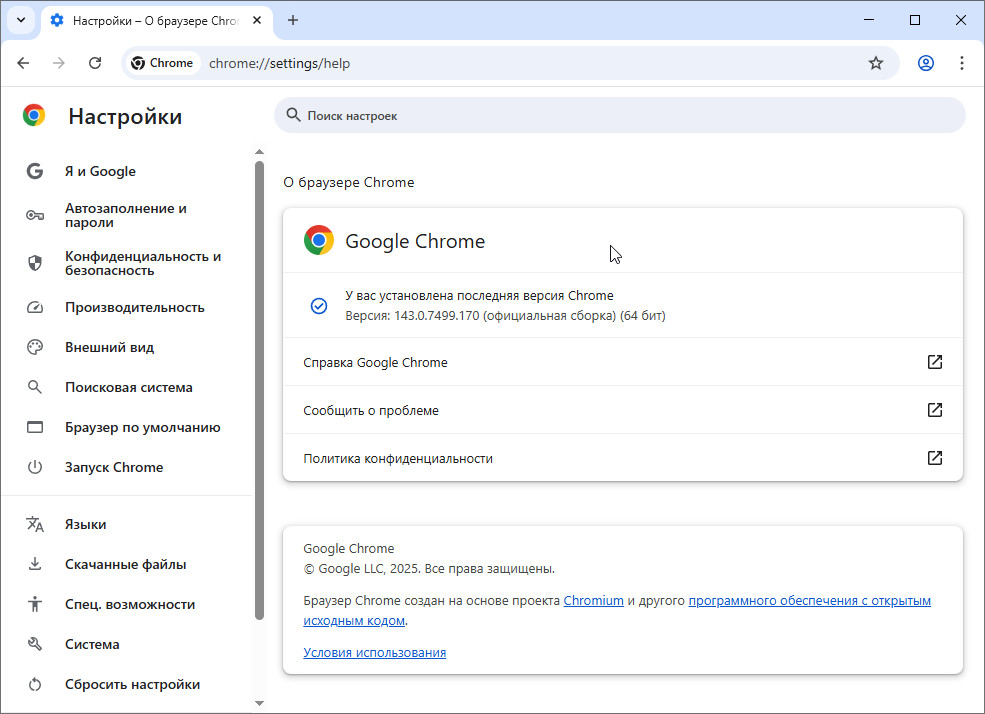The image size is (985, 714).
Task: Click the Поиск настроек search field
Action: pyautogui.click(x=620, y=116)
